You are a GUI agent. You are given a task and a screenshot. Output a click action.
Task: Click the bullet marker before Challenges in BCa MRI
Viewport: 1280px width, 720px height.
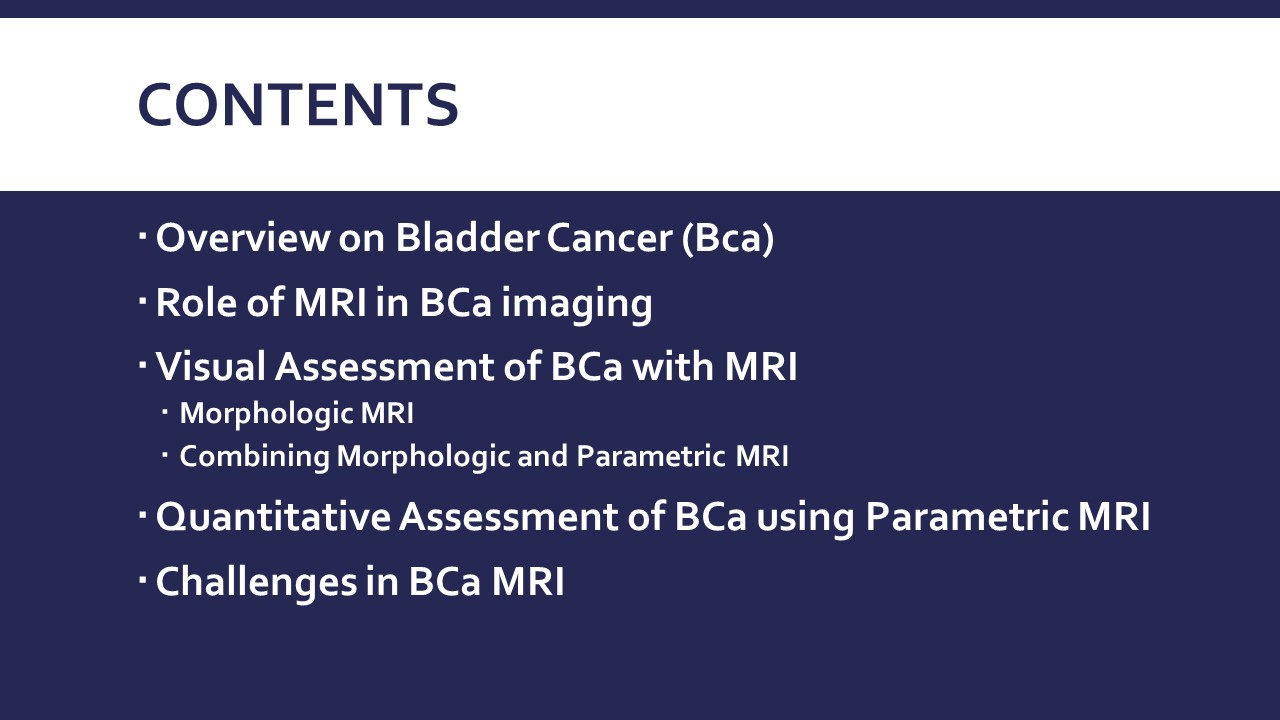(143, 579)
